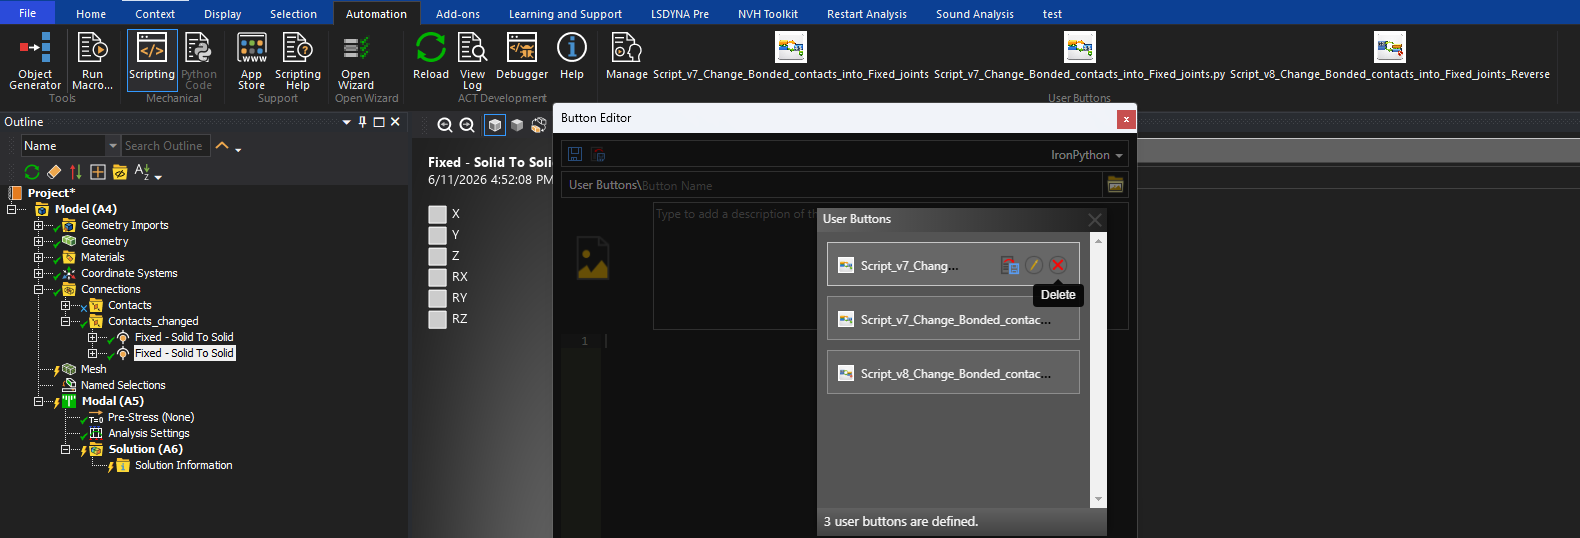Image resolution: width=1580 pixels, height=538 pixels.
Task: Open the Add-ons tab
Action: point(458,14)
